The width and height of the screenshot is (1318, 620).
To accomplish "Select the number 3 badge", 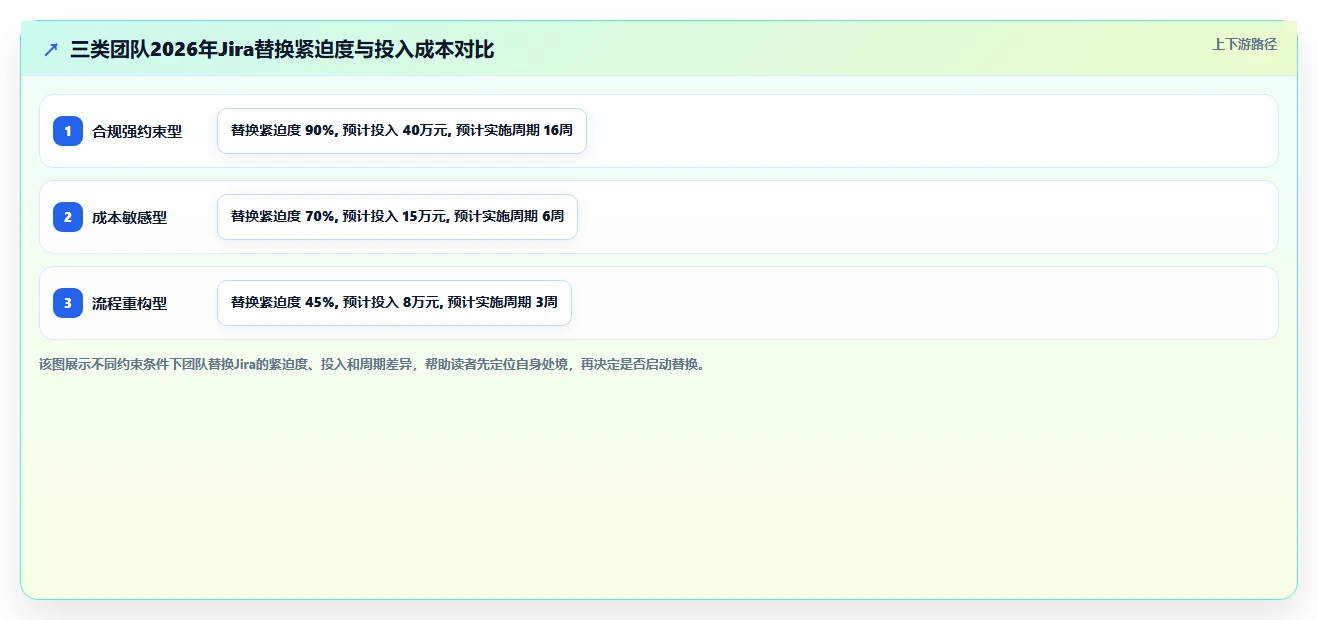I will pos(68,303).
